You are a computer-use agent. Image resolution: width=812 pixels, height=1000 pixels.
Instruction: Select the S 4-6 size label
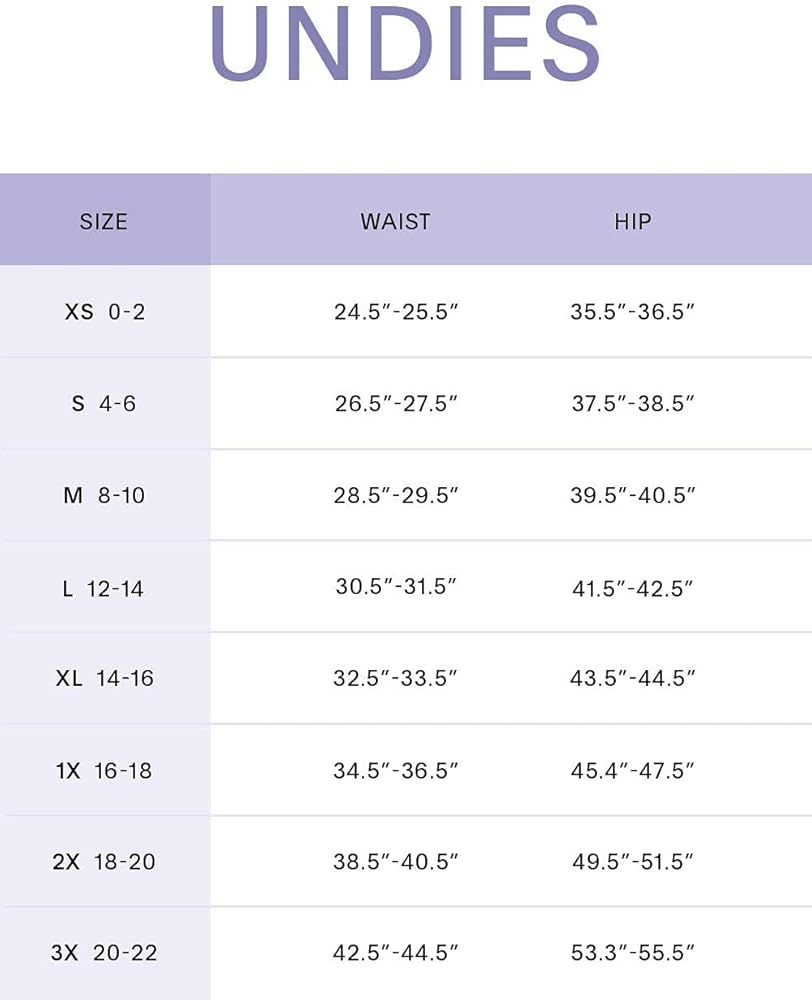coord(104,404)
